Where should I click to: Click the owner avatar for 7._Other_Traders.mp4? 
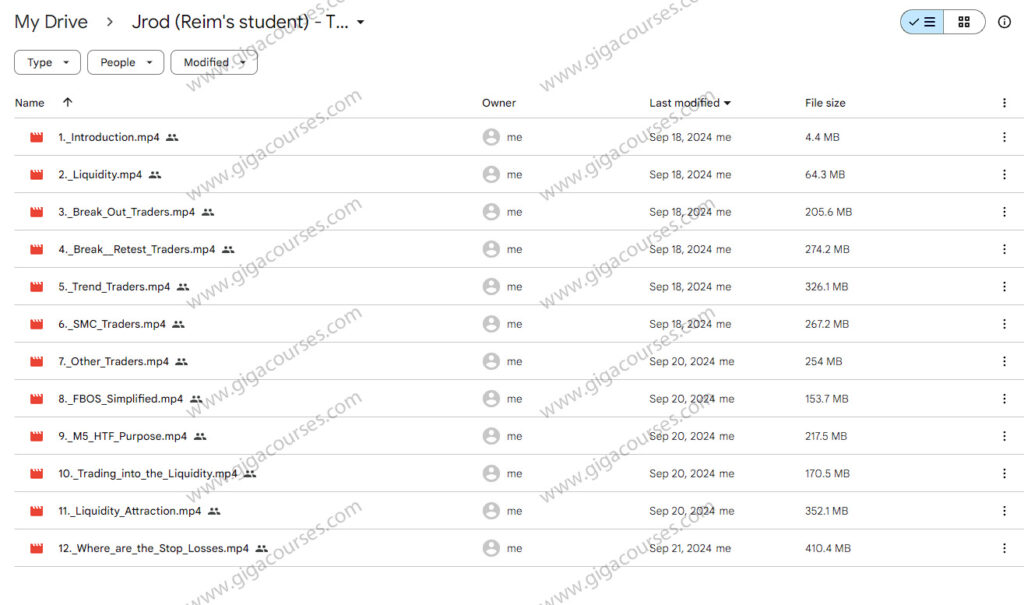pyautogui.click(x=491, y=362)
